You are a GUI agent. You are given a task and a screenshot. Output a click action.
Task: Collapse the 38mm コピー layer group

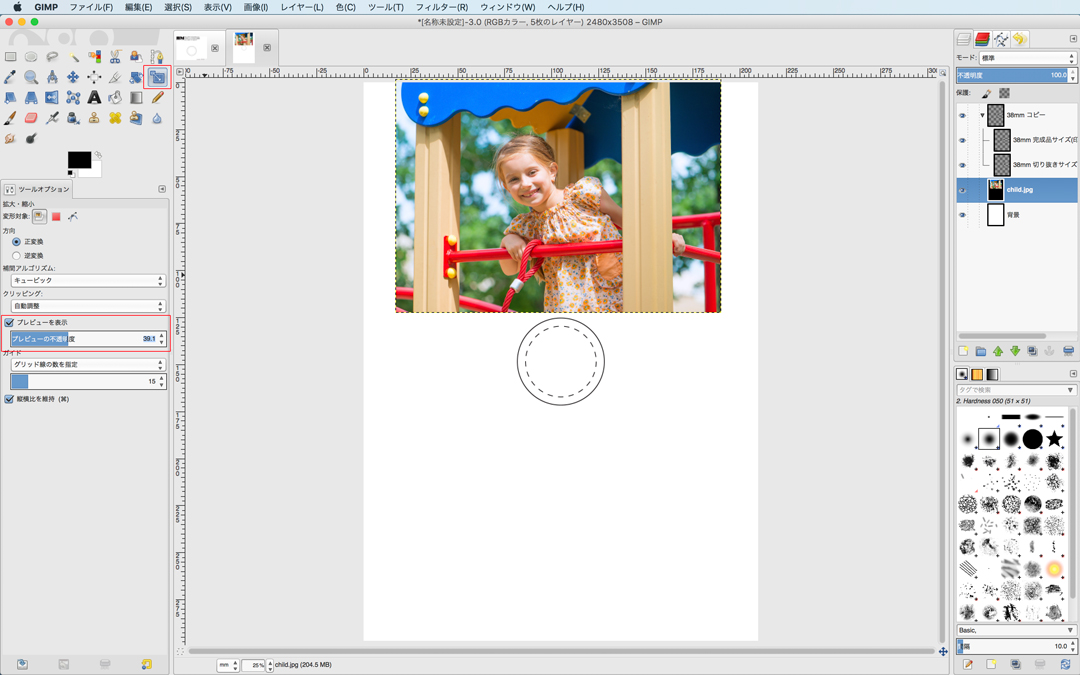[982, 115]
